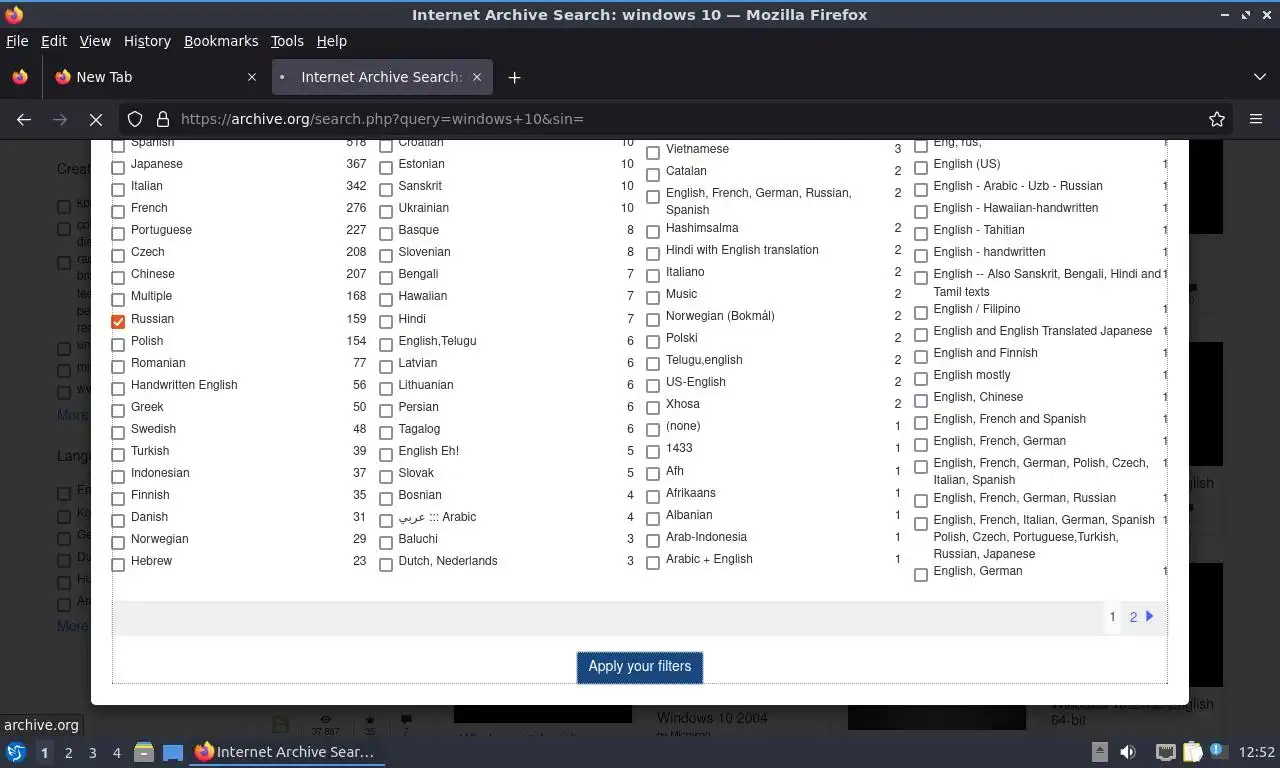The image size is (1280, 768).
Task: Switch to workspace 2
Action: (68, 752)
